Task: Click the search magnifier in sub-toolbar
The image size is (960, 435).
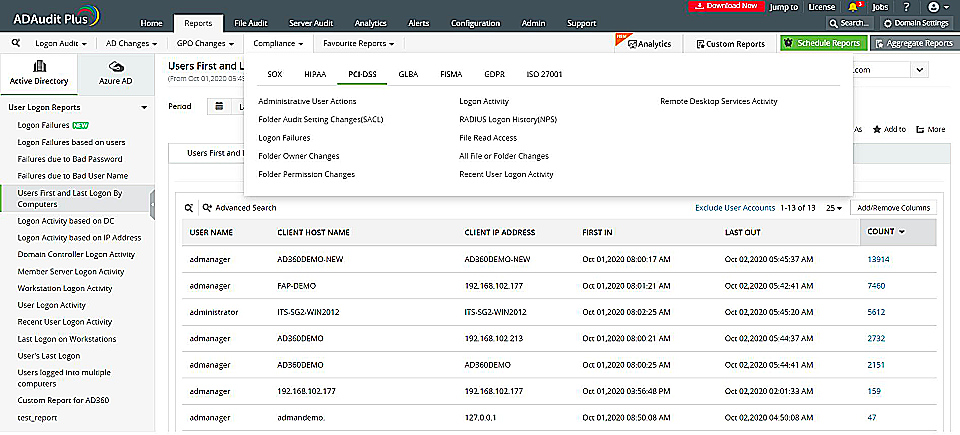Action: [x=15, y=44]
